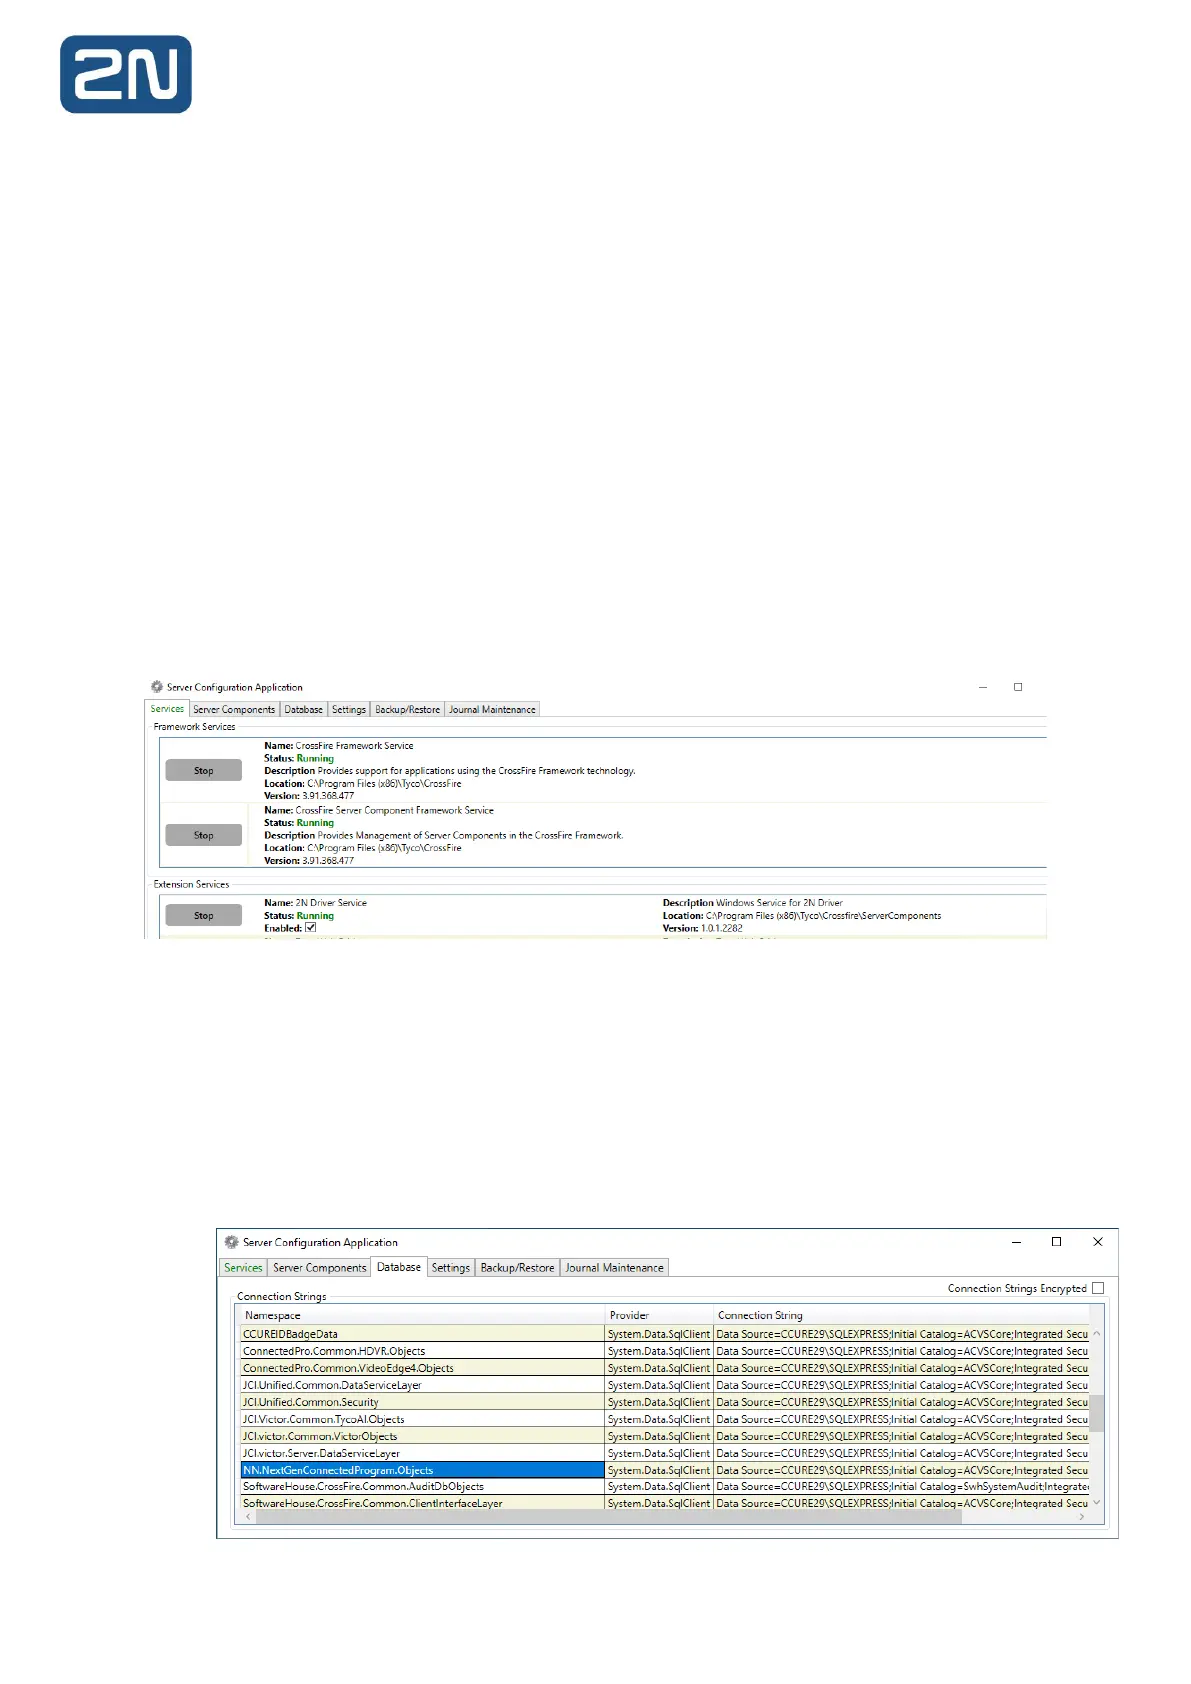Click the Connection String column header
Viewport: 1191px width, 1684px height.
coord(901,1315)
